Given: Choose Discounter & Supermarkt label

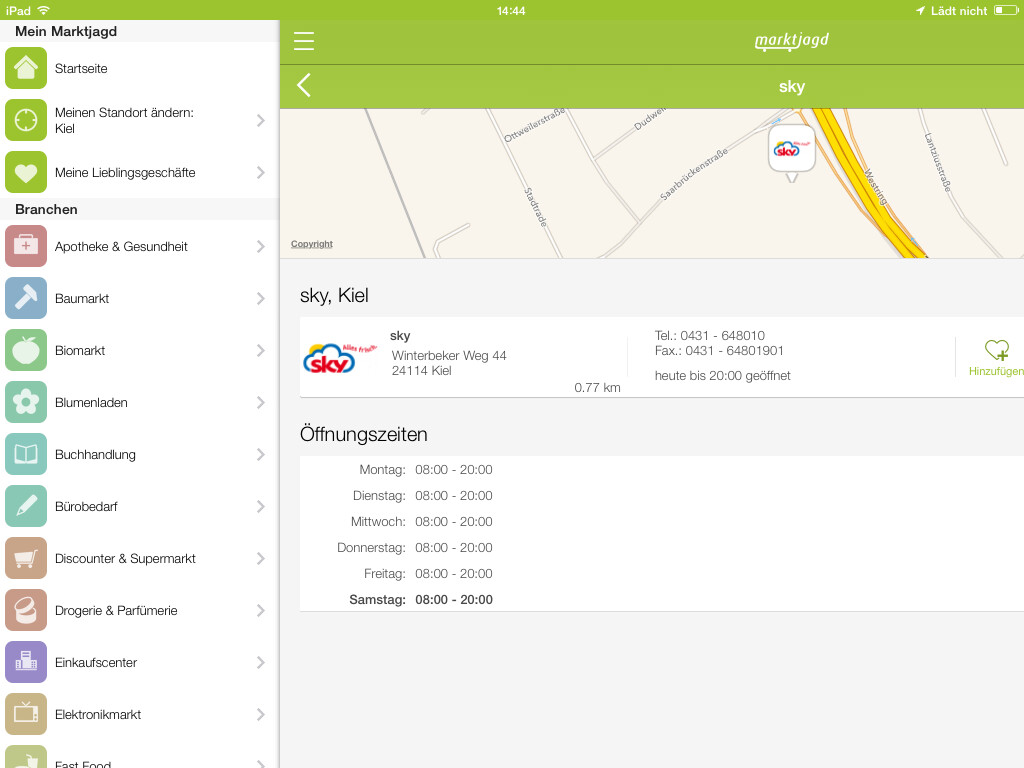Looking at the screenshot, I should click(125, 558).
